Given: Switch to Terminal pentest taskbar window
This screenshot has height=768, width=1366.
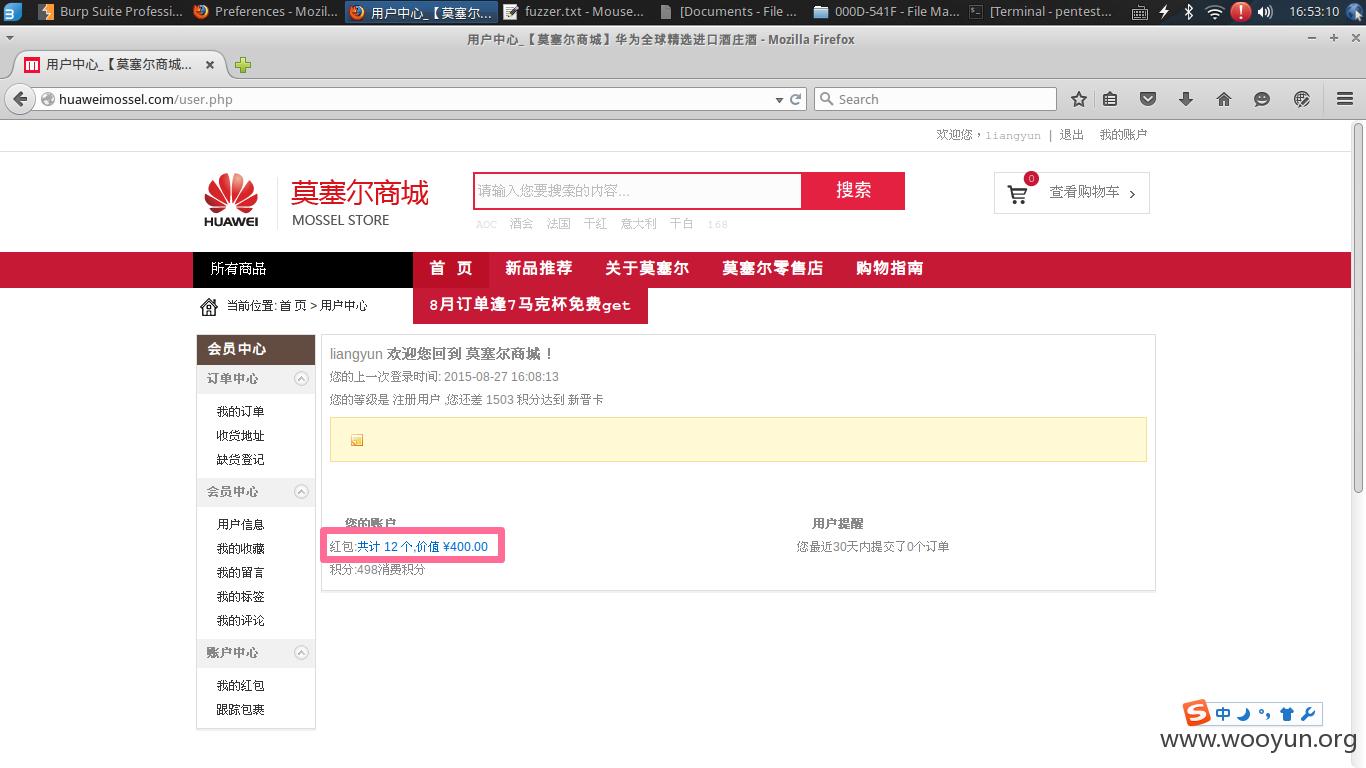Looking at the screenshot, I should 1040,12.
